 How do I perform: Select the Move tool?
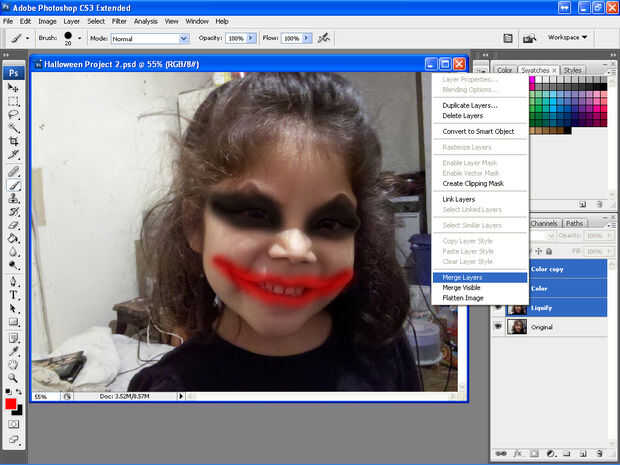pos(13,88)
